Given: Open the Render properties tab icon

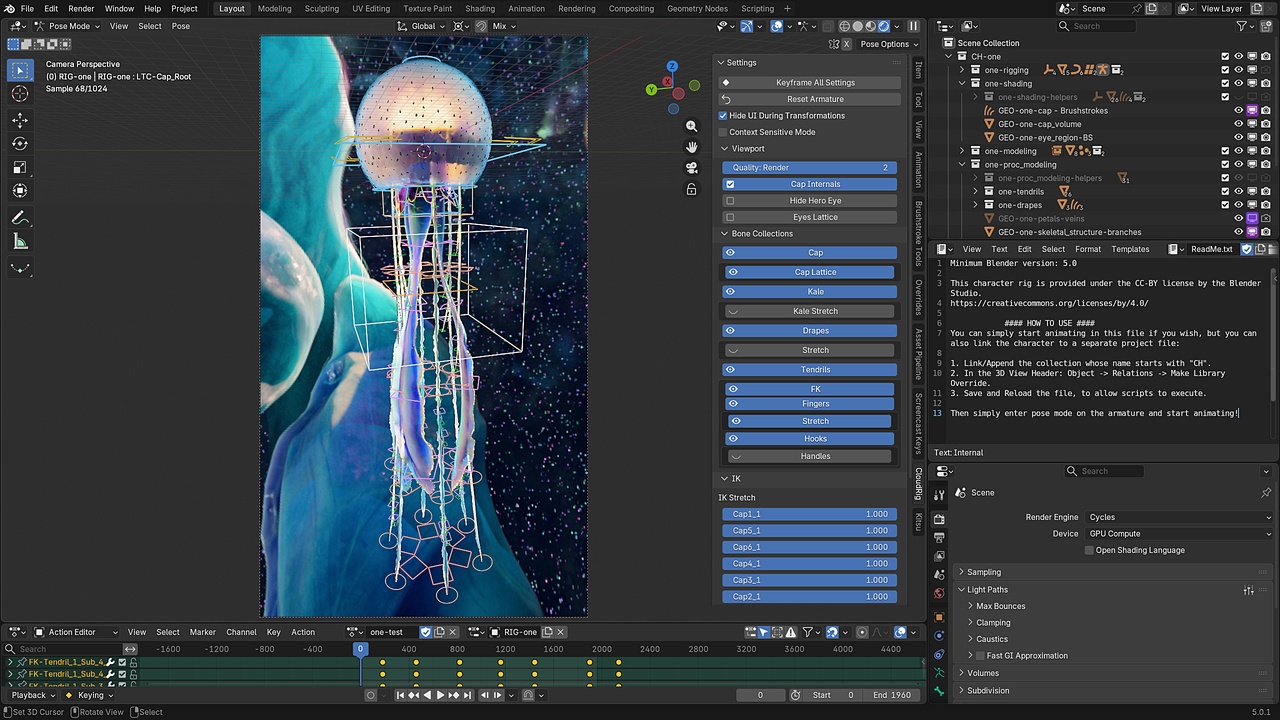Looking at the screenshot, I should pos(939,519).
